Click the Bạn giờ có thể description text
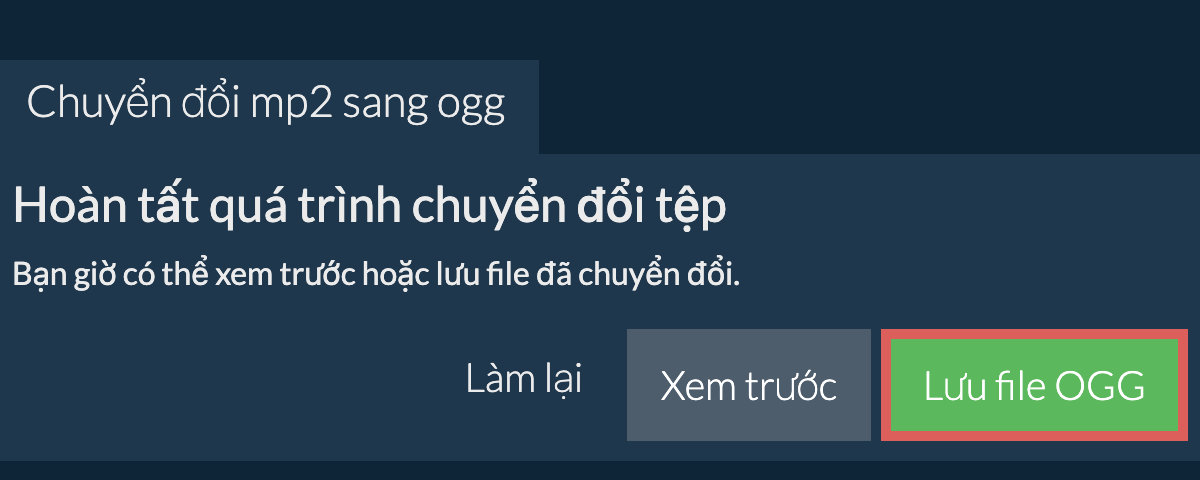The height and width of the screenshot is (480, 1200). click(375, 274)
